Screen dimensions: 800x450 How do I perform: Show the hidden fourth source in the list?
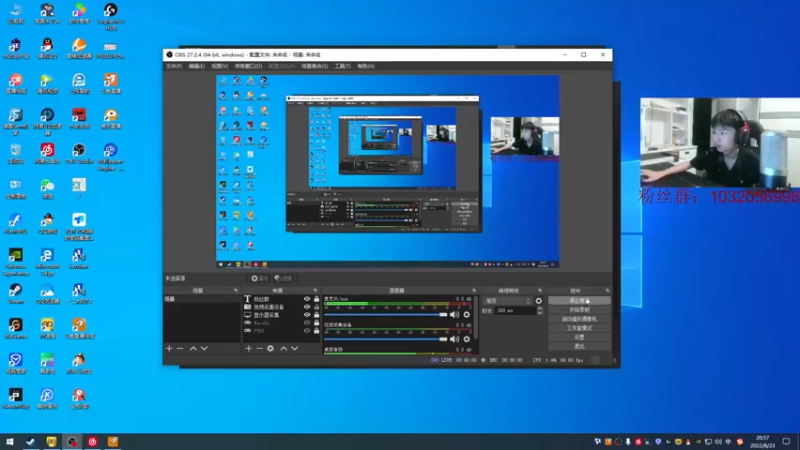(307, 323)
